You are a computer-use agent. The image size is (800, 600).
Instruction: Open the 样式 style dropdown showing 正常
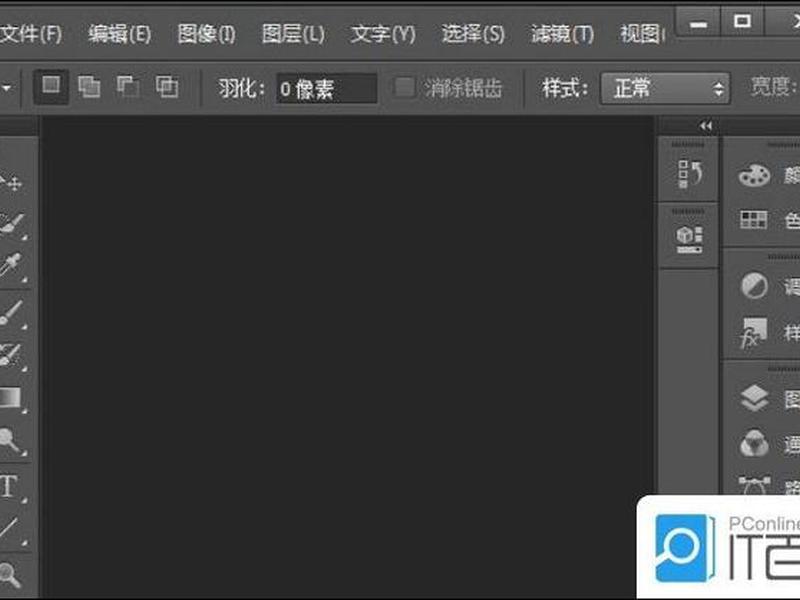tap(665, 88)
